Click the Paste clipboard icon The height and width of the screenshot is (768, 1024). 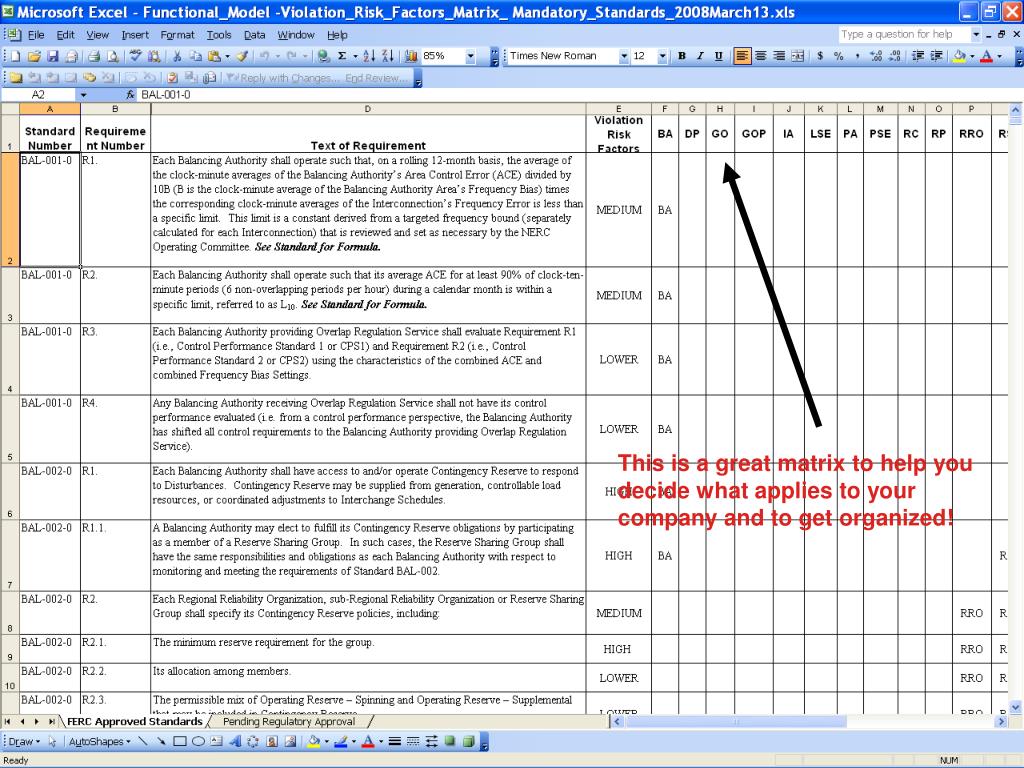tap(214, 57)
